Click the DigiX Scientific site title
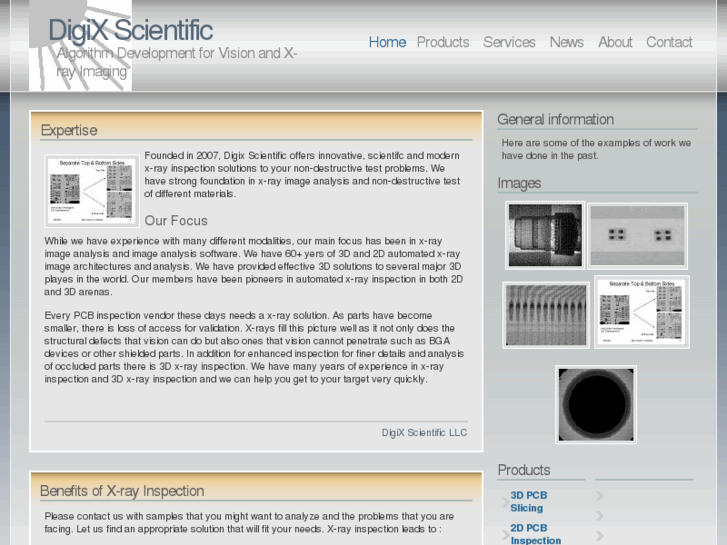The image size is (727, 545). coord(131,31)
